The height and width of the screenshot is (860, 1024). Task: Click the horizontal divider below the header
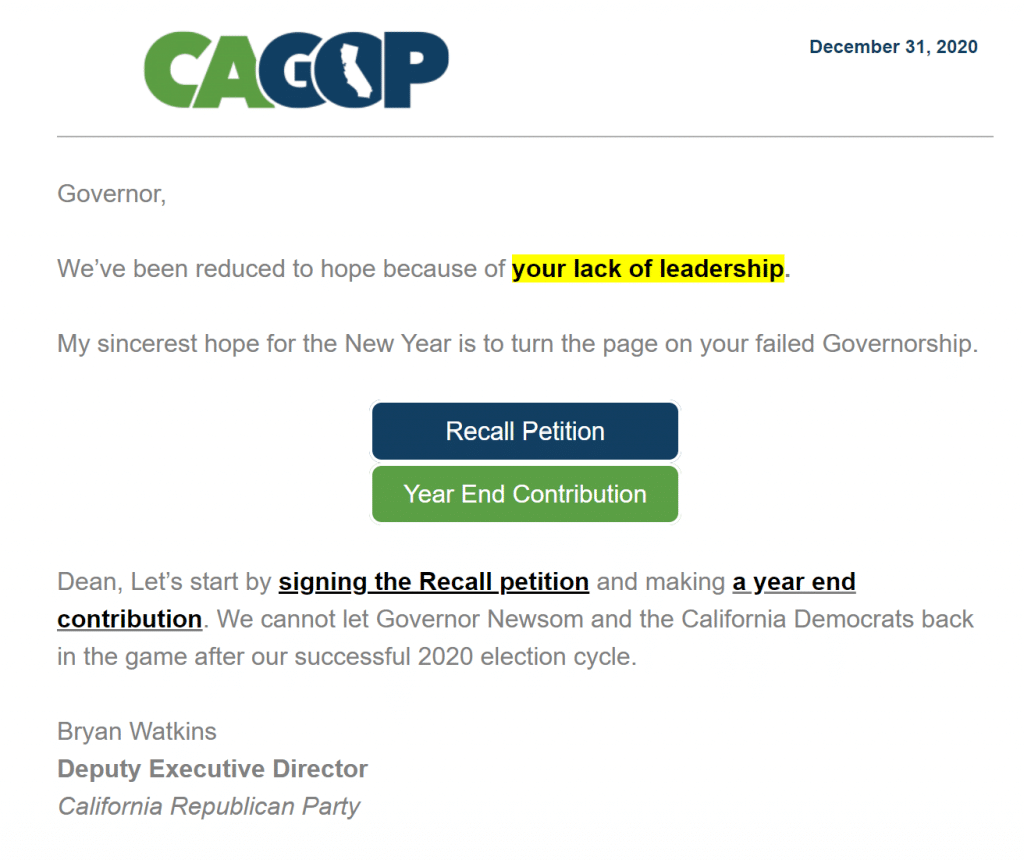pyautogui.click(x=525, y=136)
